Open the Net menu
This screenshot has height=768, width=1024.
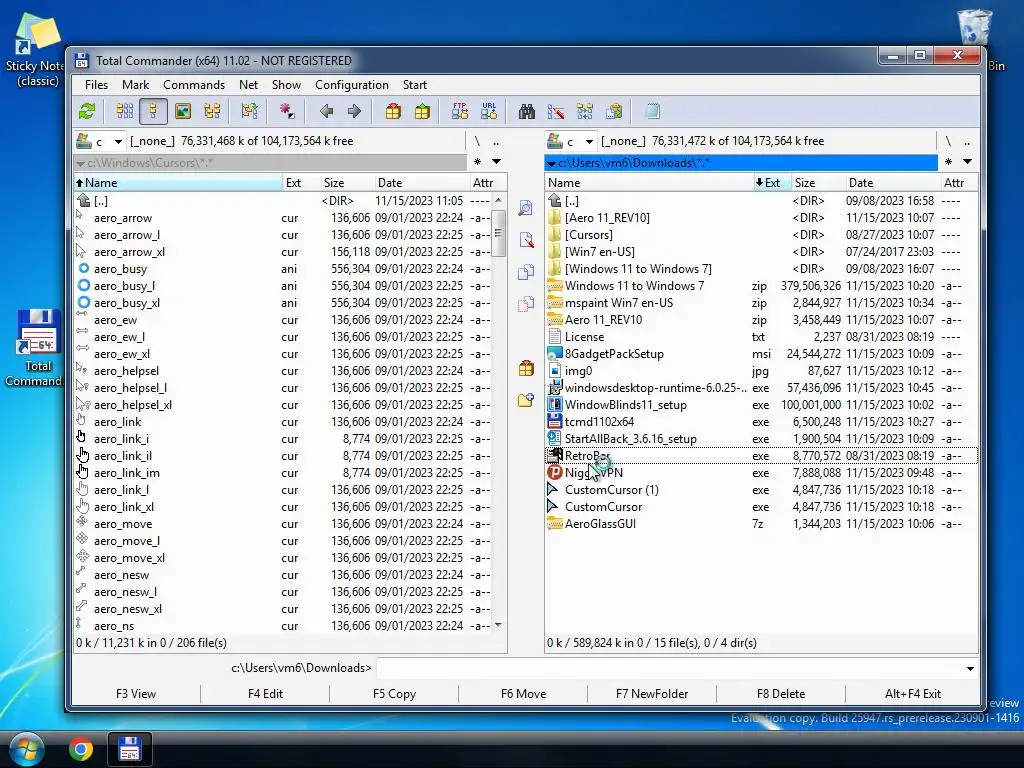[248, 85]
